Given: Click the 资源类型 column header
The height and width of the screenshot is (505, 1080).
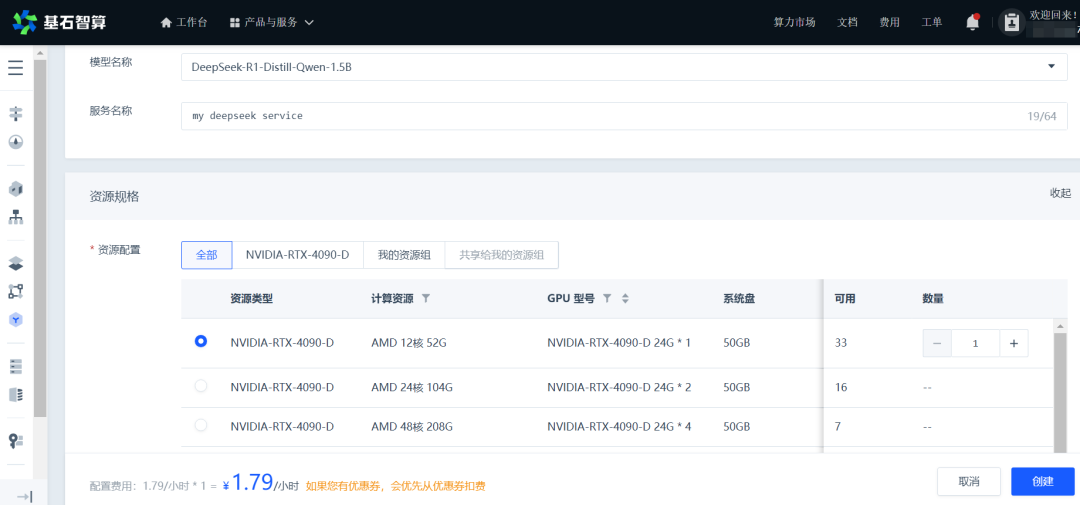Looking at the screenshot, I should tap(251, 298).
